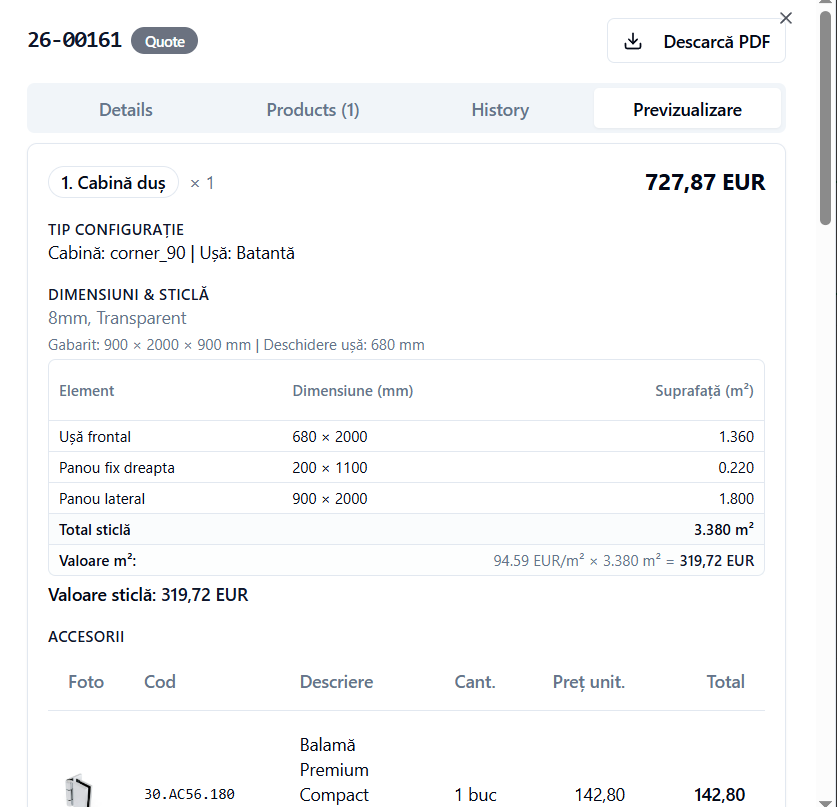Click the Foto column header

click(86, 682)
